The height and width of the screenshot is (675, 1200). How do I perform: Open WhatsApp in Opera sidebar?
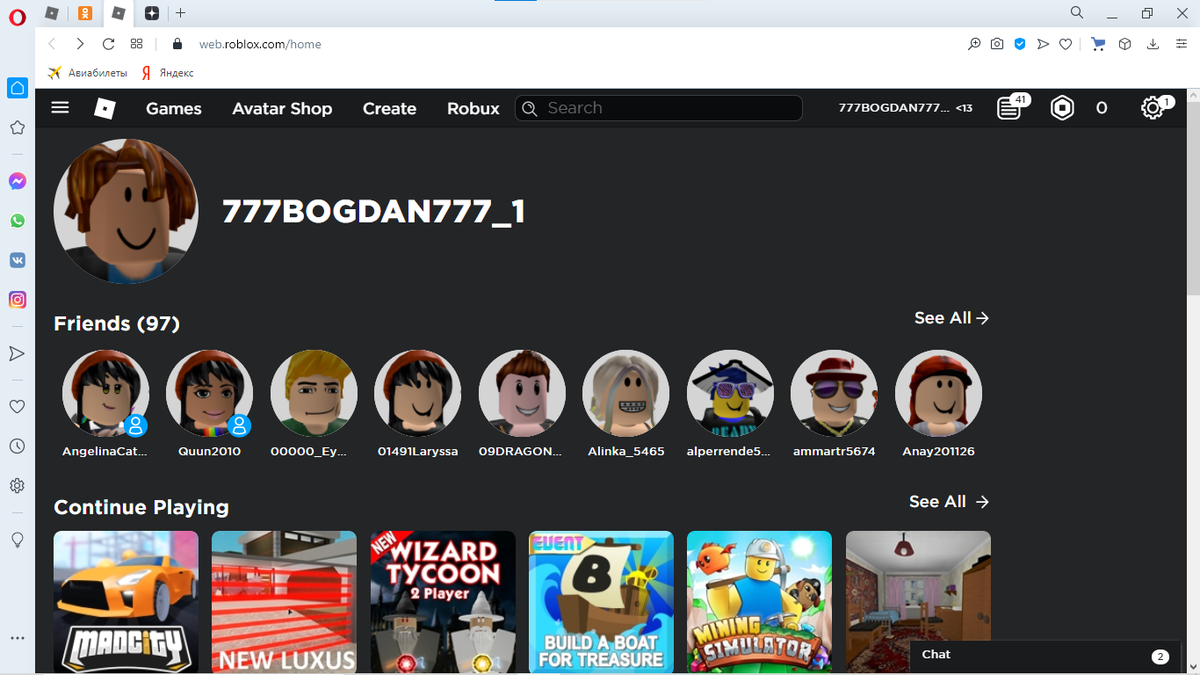(17, 221)
